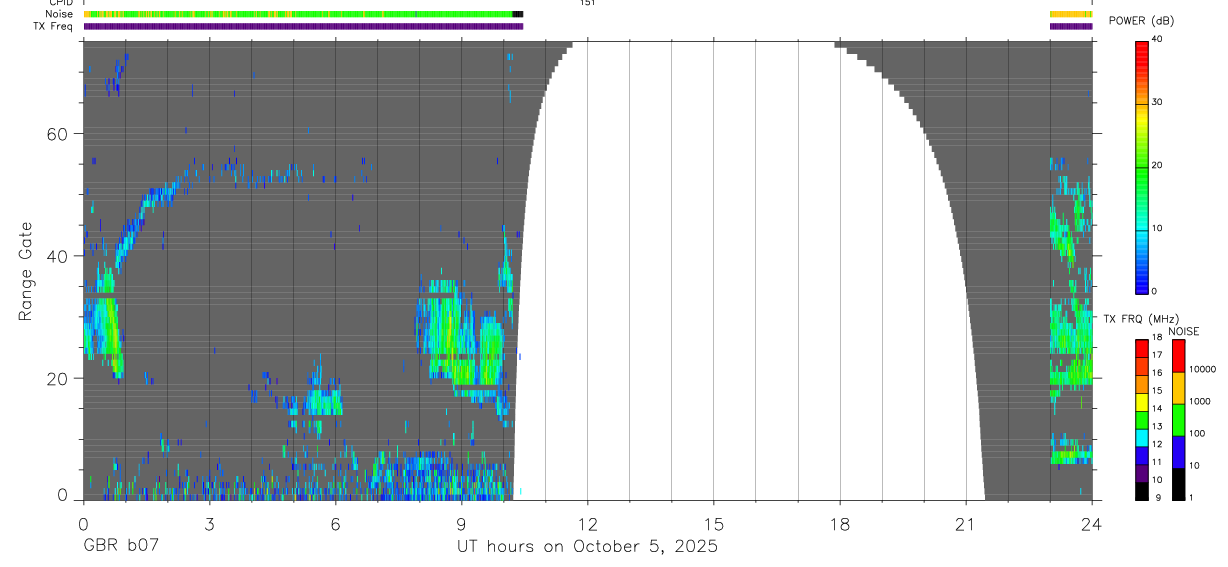
Task: Click the 'POWER (dB)' colorbar title
Action: point(1141,22)
